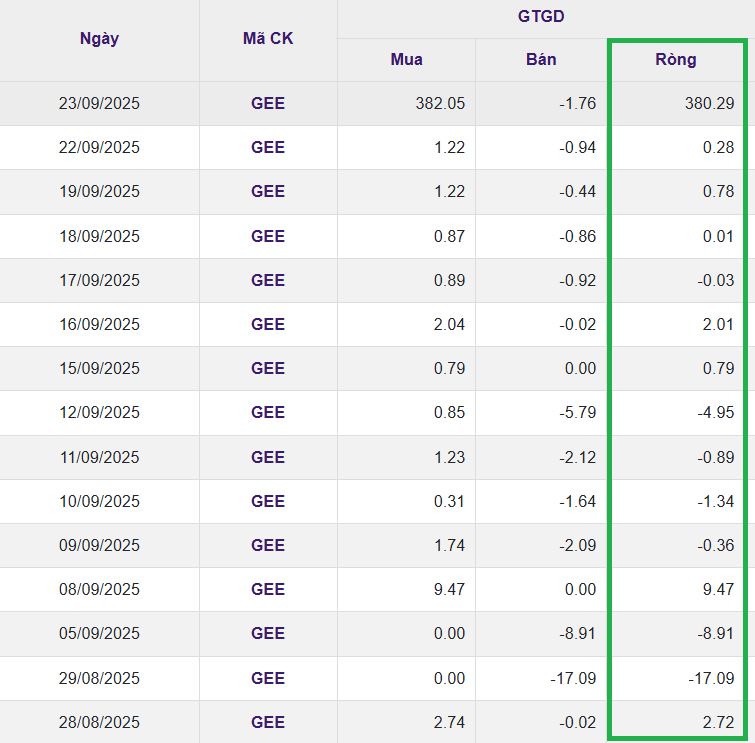Select the Mã CK column header

coord(268,39)
